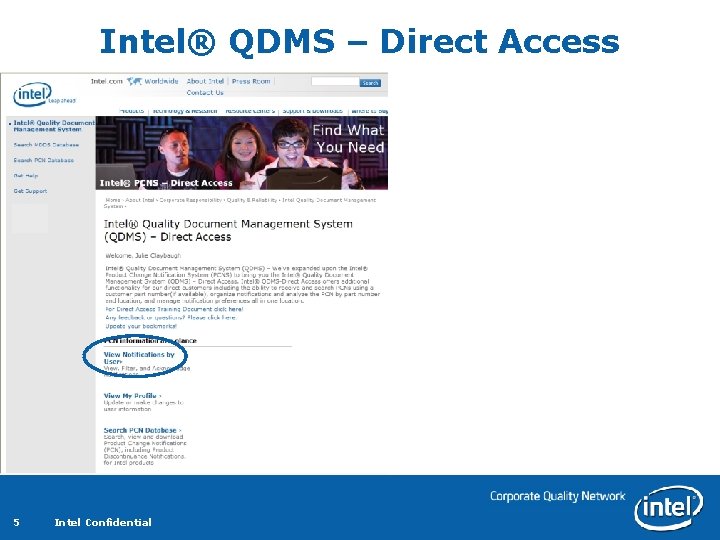The width and height of the screenshot is (720, 540).
Task: Open the View My Profile link
Action: tap(132, 396)
